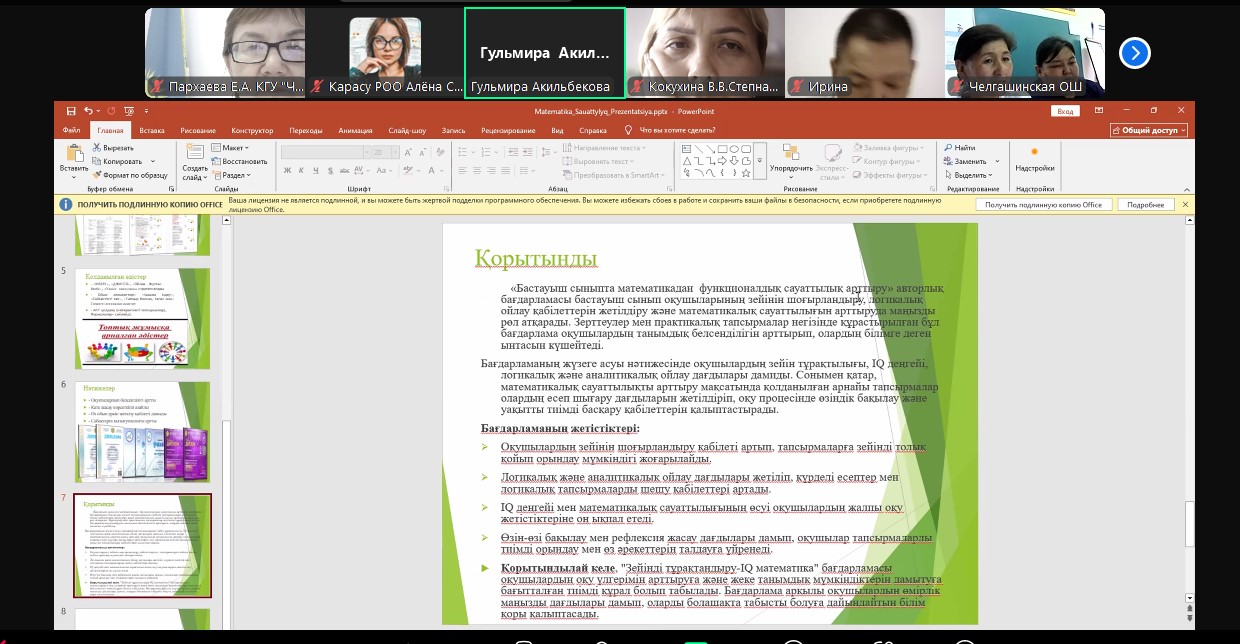
Task: Expand the Раздел section dropdown
Action: [232, 174]
